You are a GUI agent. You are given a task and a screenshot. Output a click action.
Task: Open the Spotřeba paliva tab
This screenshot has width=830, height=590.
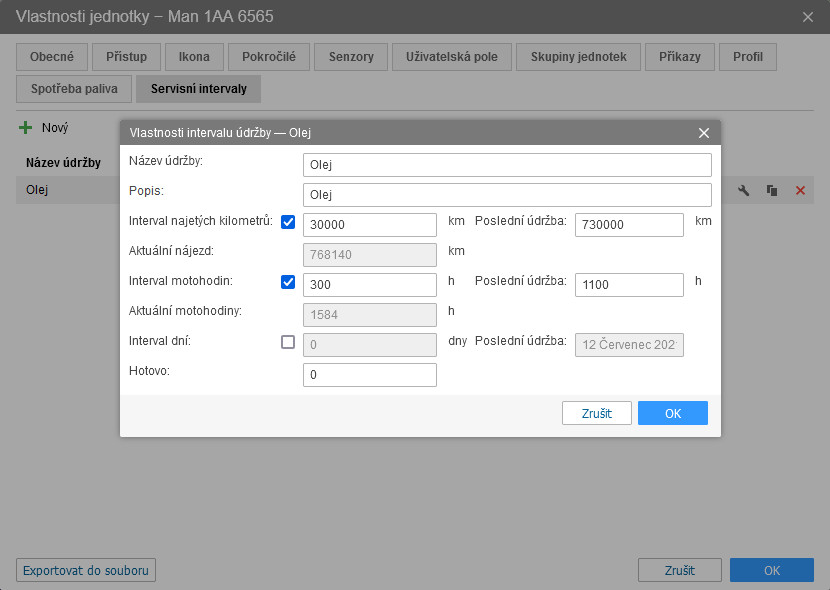[x=72, y=89]
